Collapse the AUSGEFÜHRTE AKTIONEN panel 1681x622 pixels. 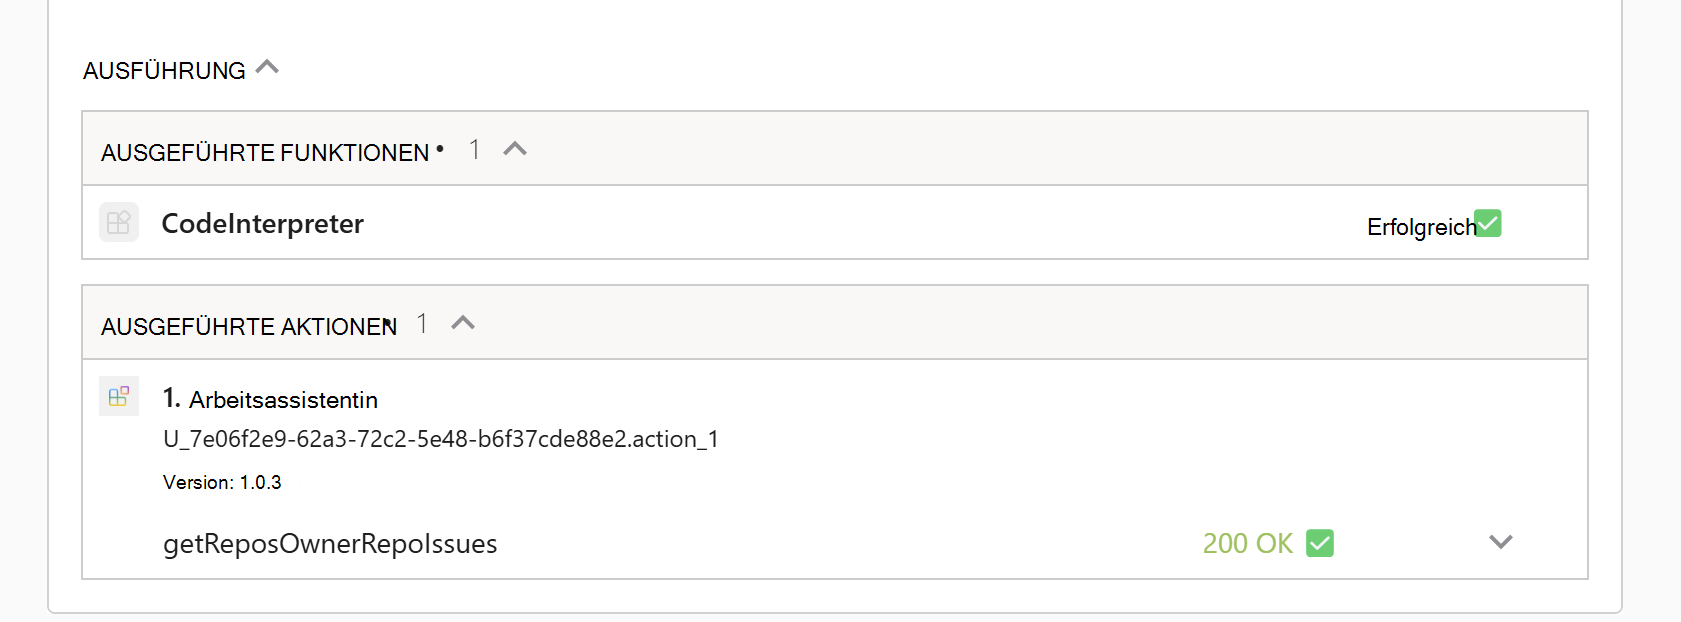tap(462, 322)
